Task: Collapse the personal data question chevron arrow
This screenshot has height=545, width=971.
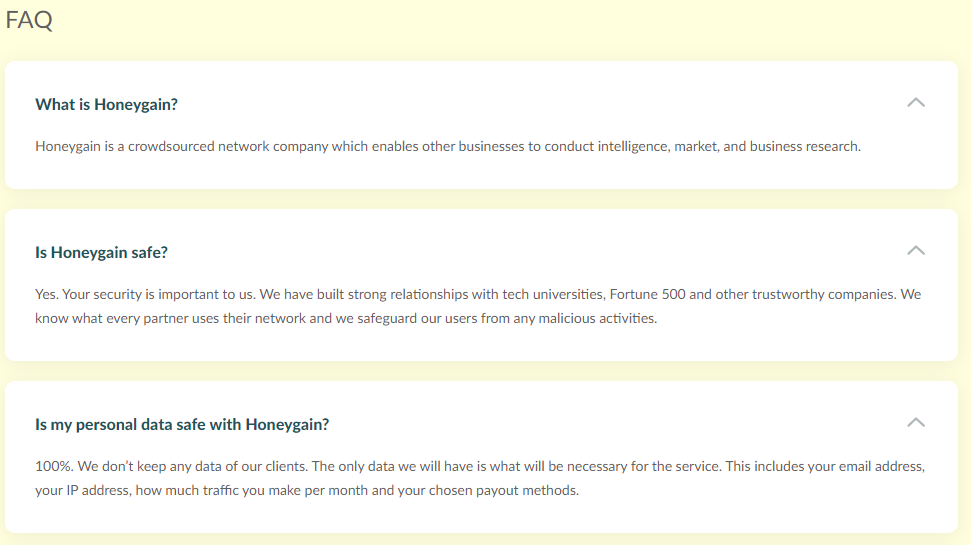Action: pyautogui.click(x=915, y=423)
